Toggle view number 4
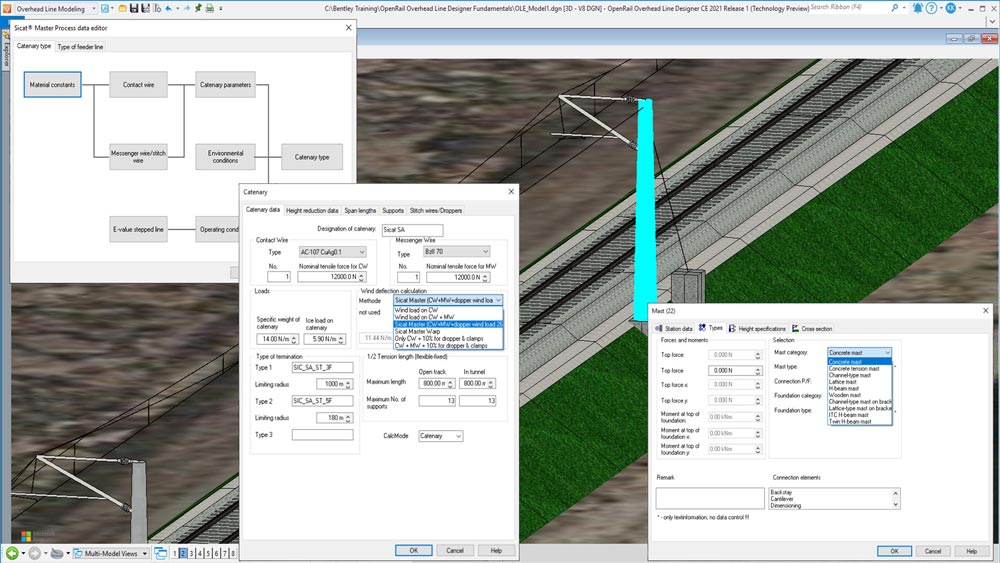The image size is (1000, 563). (x=200, y=553)
